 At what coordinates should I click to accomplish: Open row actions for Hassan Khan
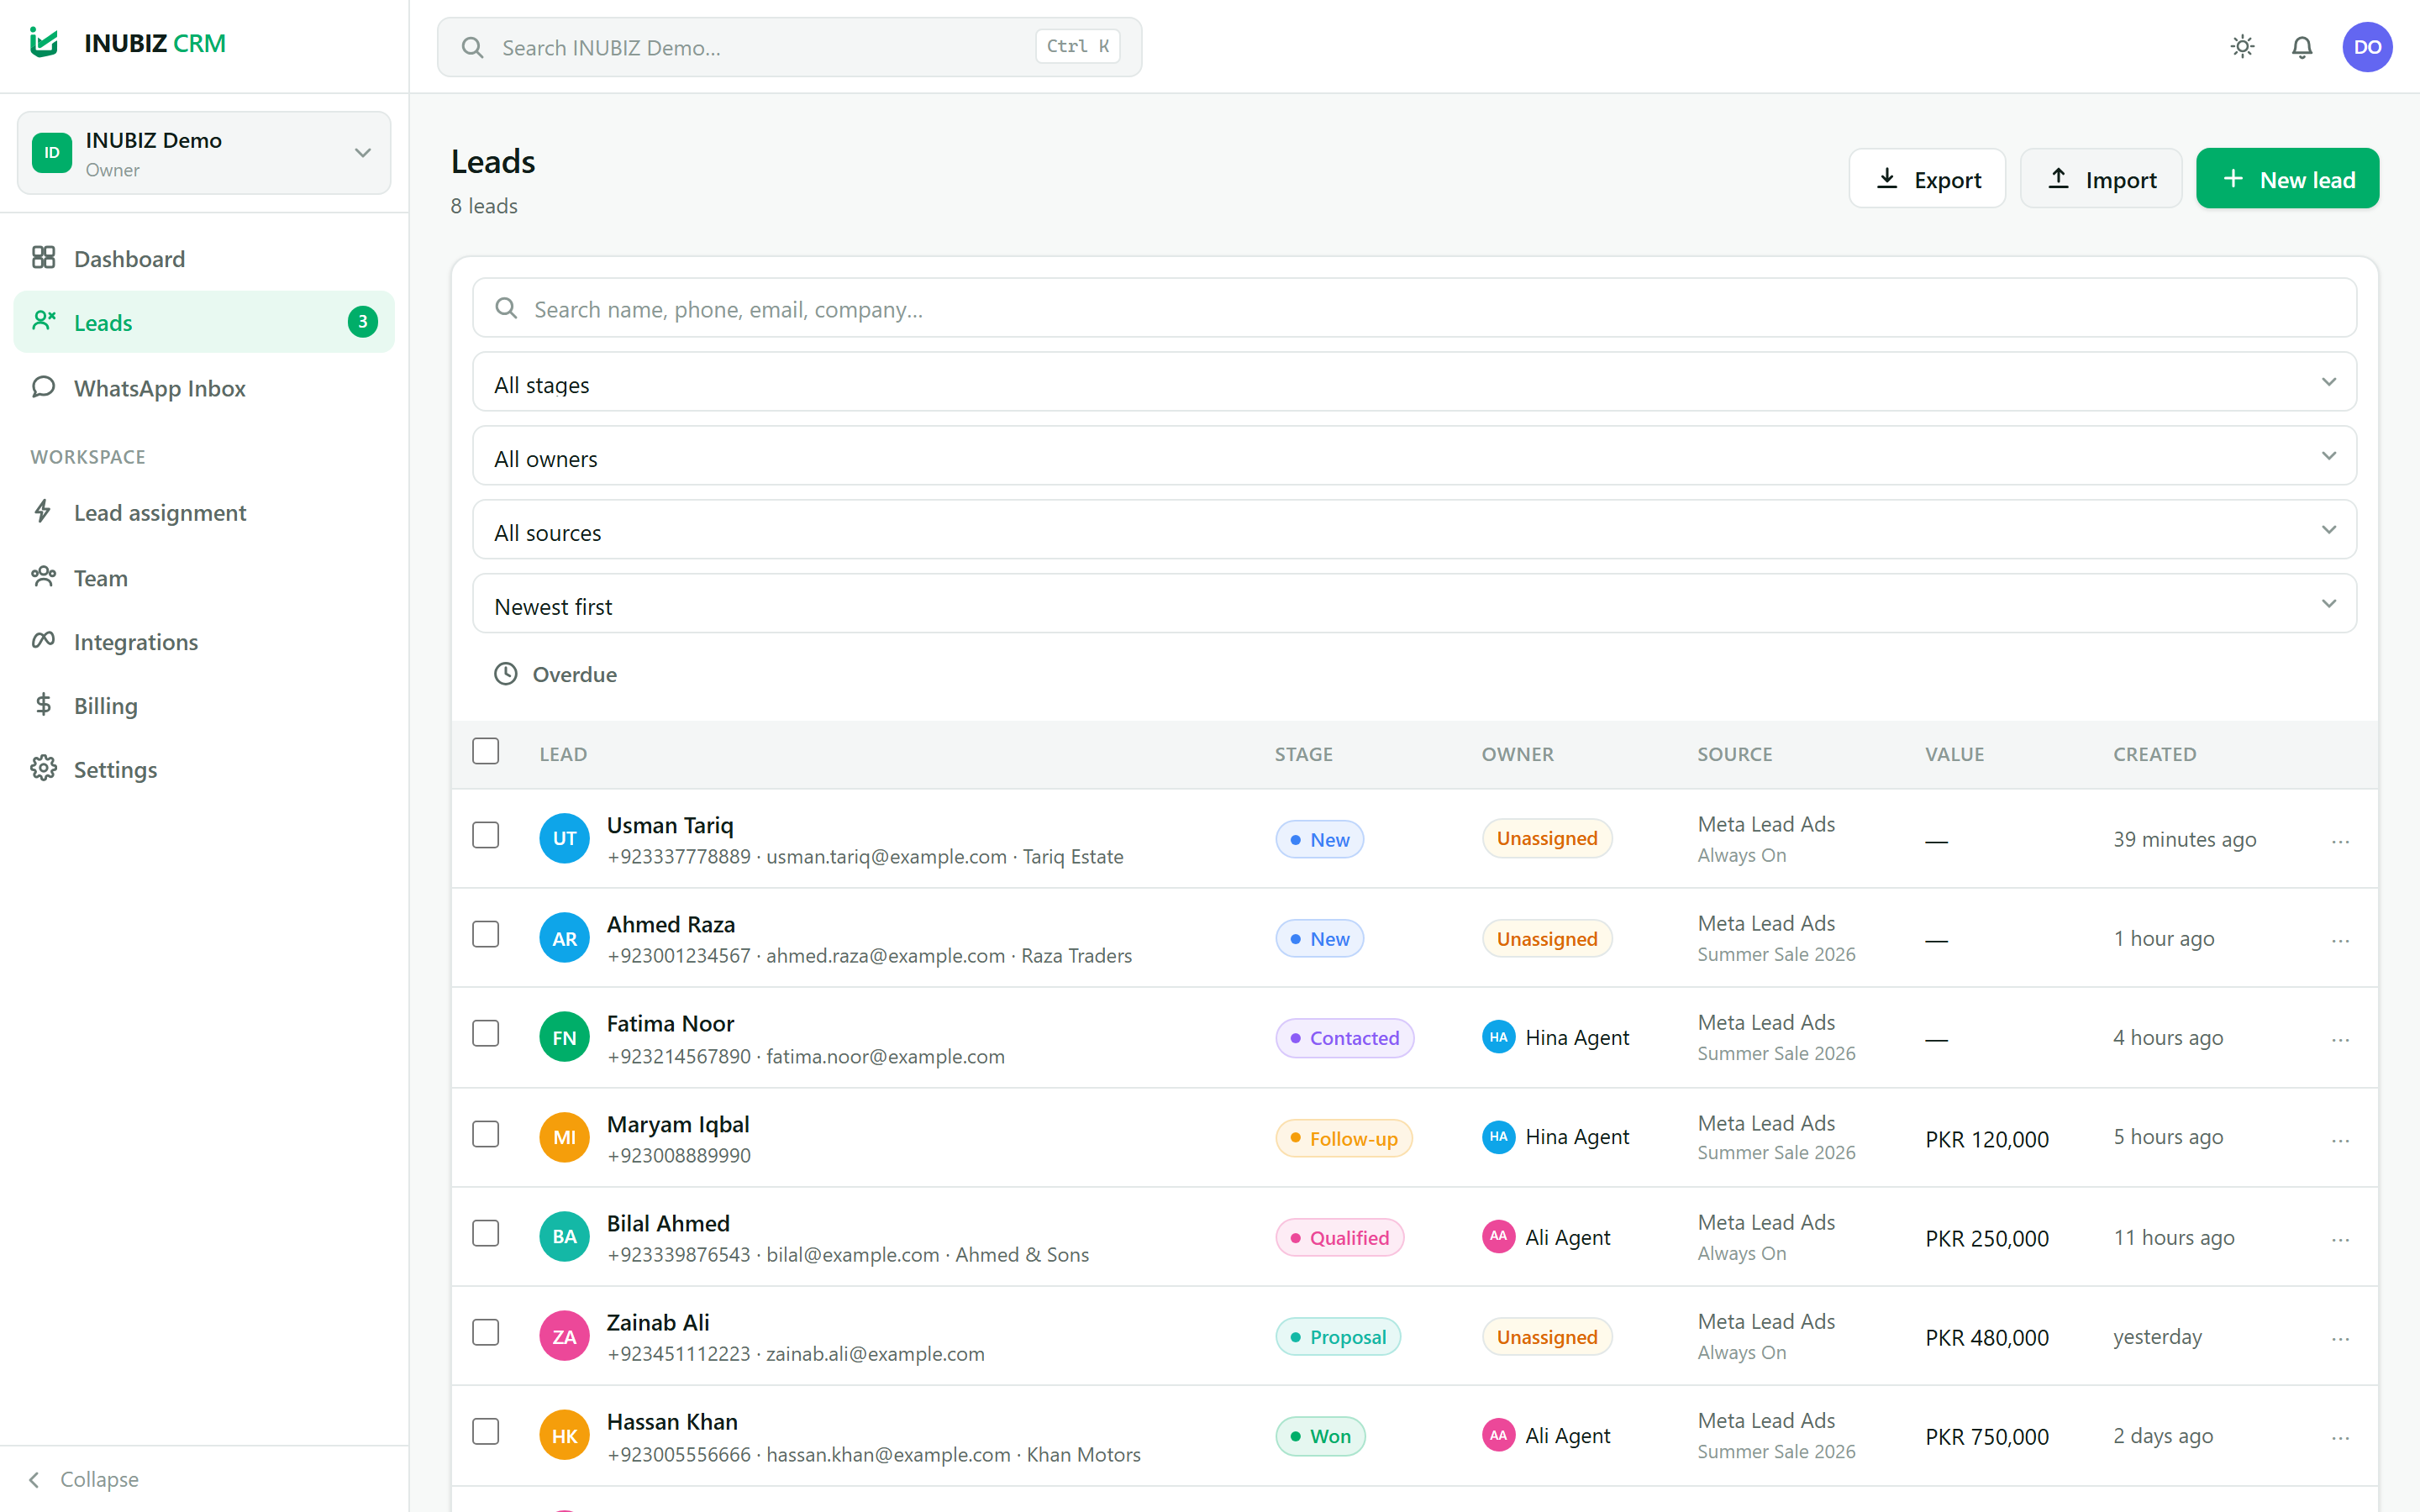(2340, 1437)
